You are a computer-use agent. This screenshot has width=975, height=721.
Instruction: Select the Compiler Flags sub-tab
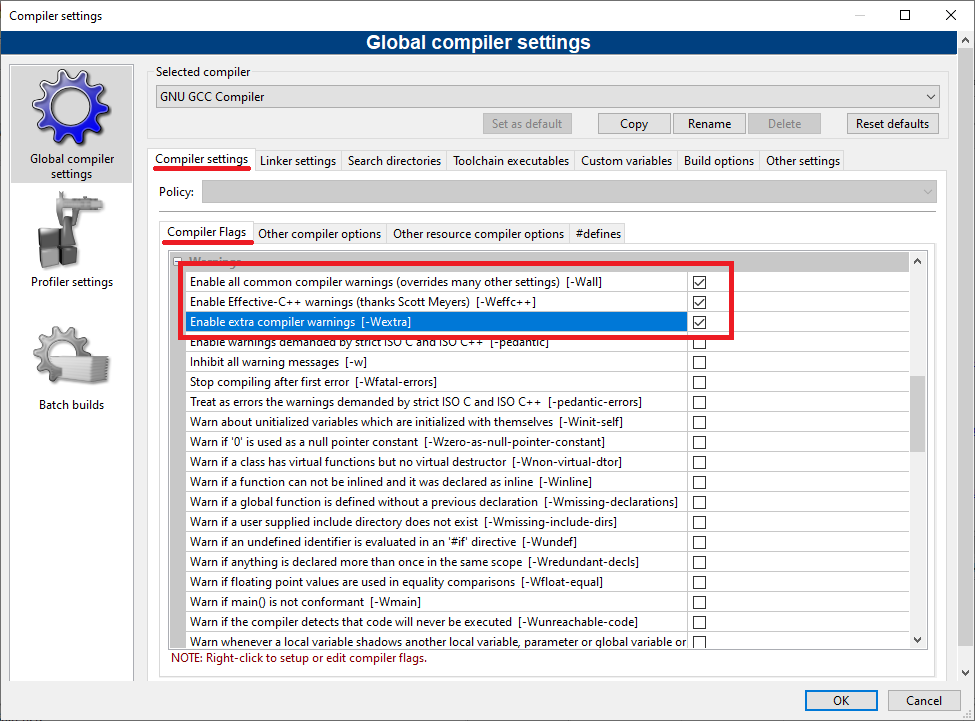click(206, 232)
